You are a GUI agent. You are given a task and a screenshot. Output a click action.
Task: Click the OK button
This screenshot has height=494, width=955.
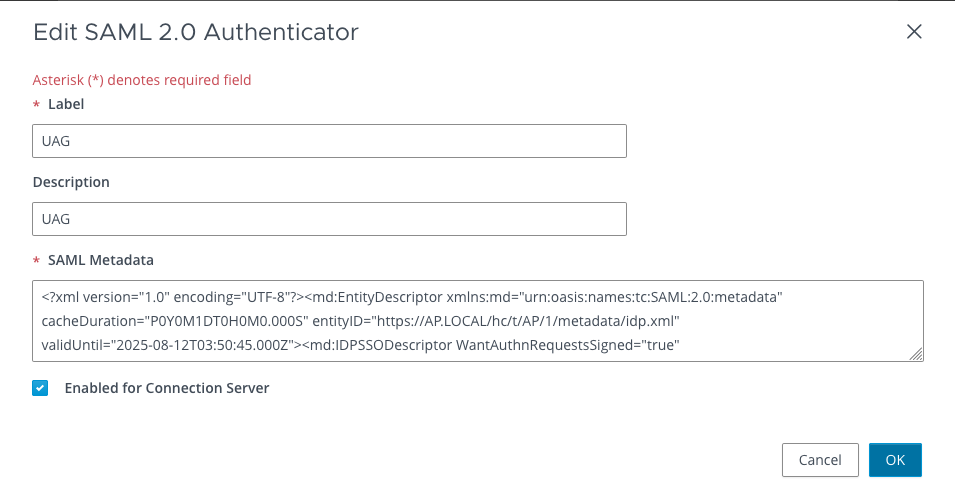[x=895, y=460]
